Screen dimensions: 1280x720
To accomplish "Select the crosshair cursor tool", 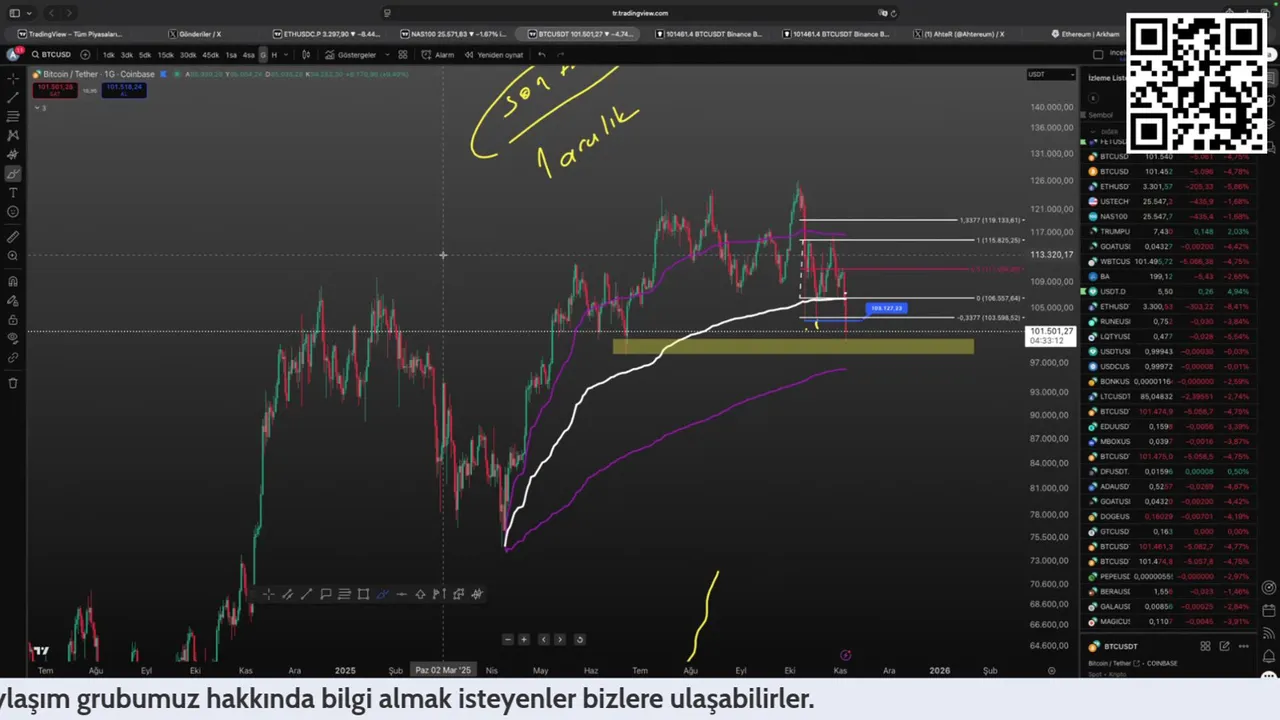I will [x=13, y=78].
